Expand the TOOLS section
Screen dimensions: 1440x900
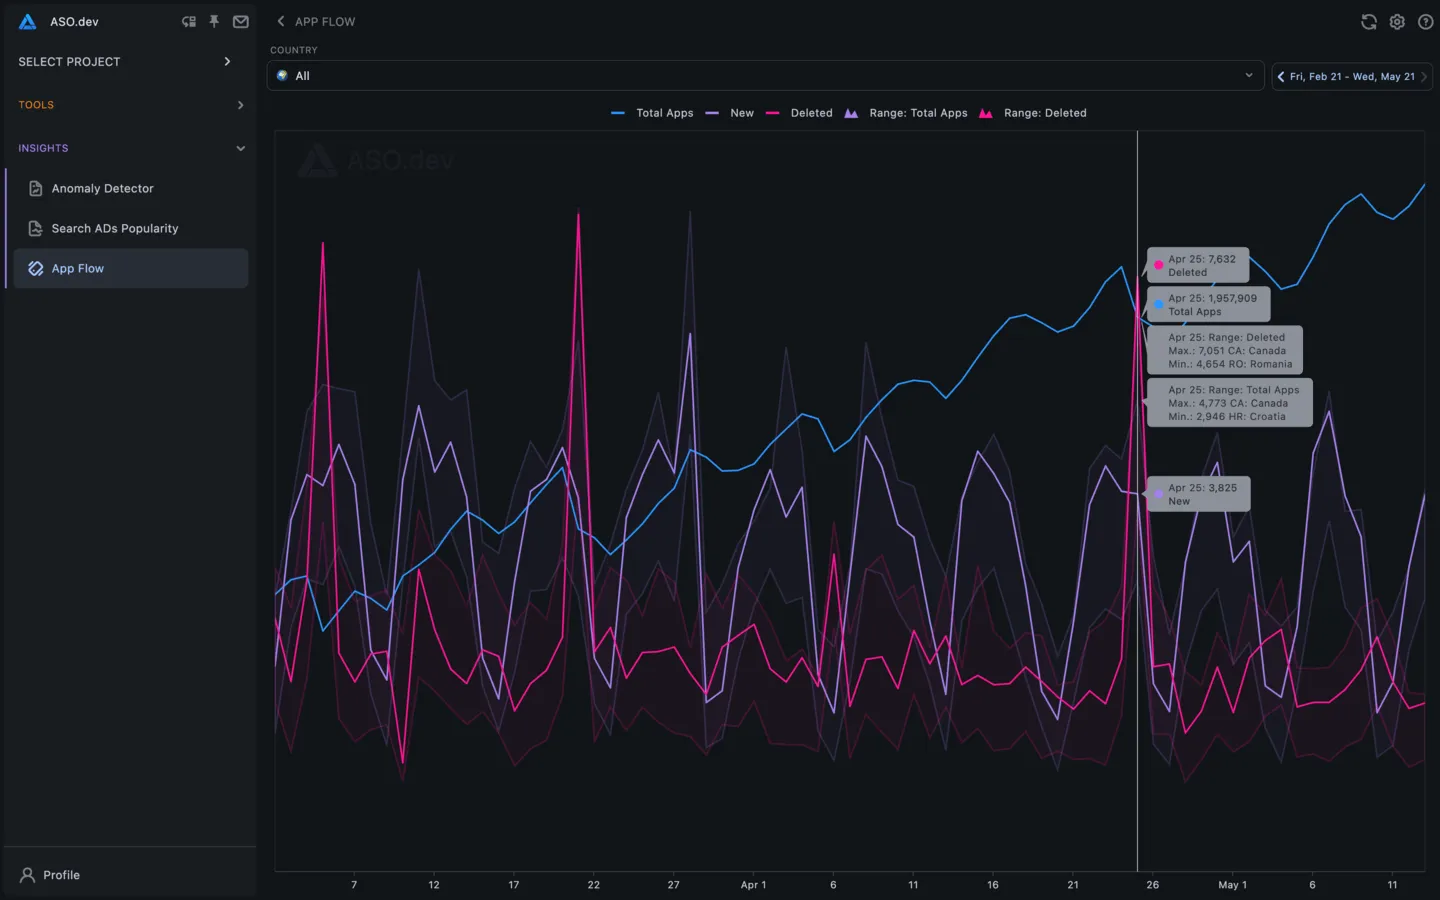[x=126, y=105]
